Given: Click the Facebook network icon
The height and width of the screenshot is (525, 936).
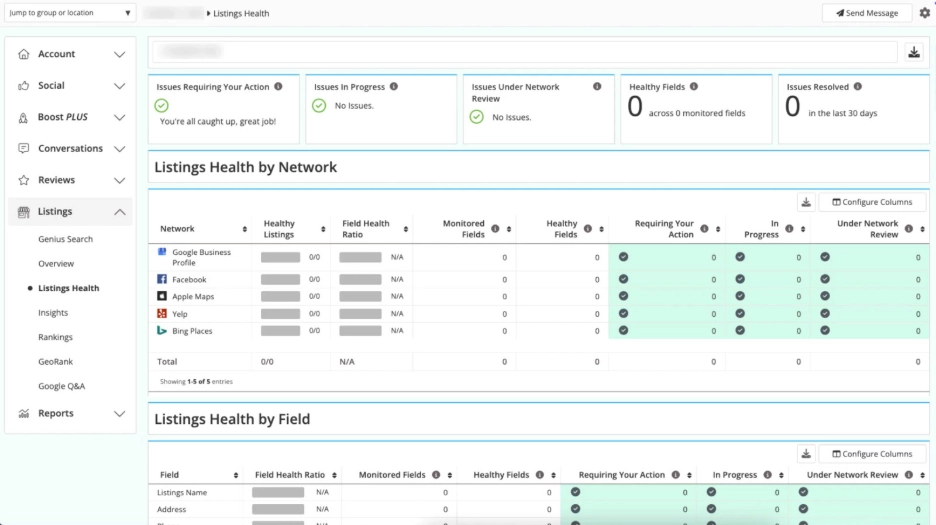Looking at the screenshot, I should point(162,279).
